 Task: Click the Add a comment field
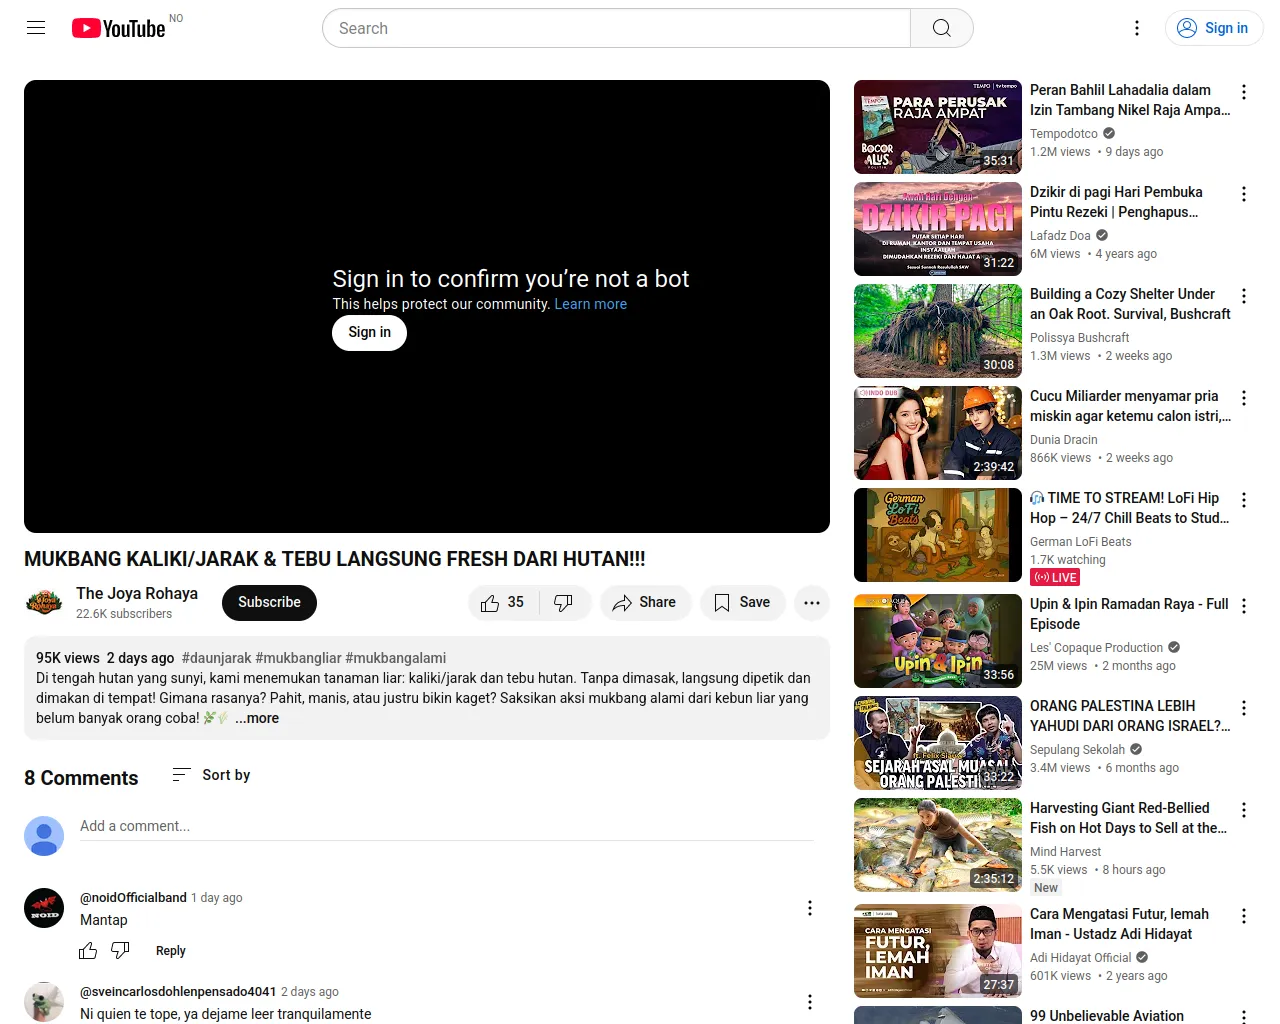pos(447,827)
